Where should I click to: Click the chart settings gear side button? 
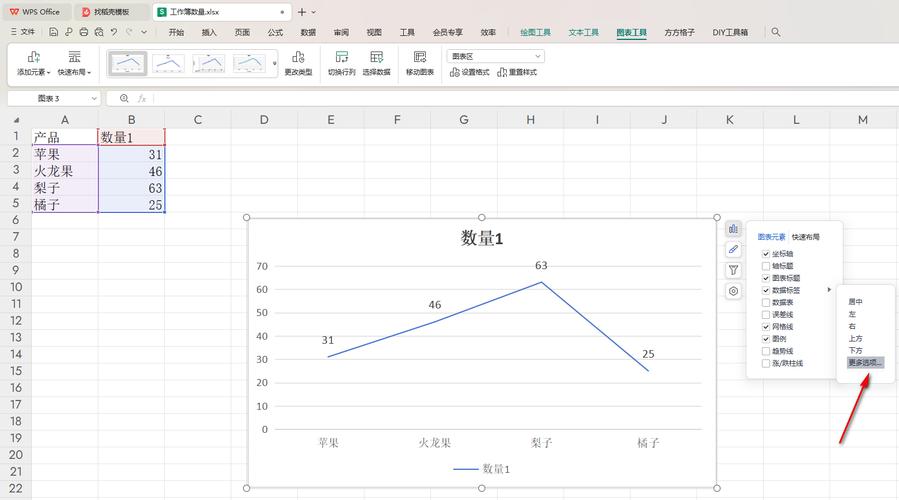[x=733, y=291]
